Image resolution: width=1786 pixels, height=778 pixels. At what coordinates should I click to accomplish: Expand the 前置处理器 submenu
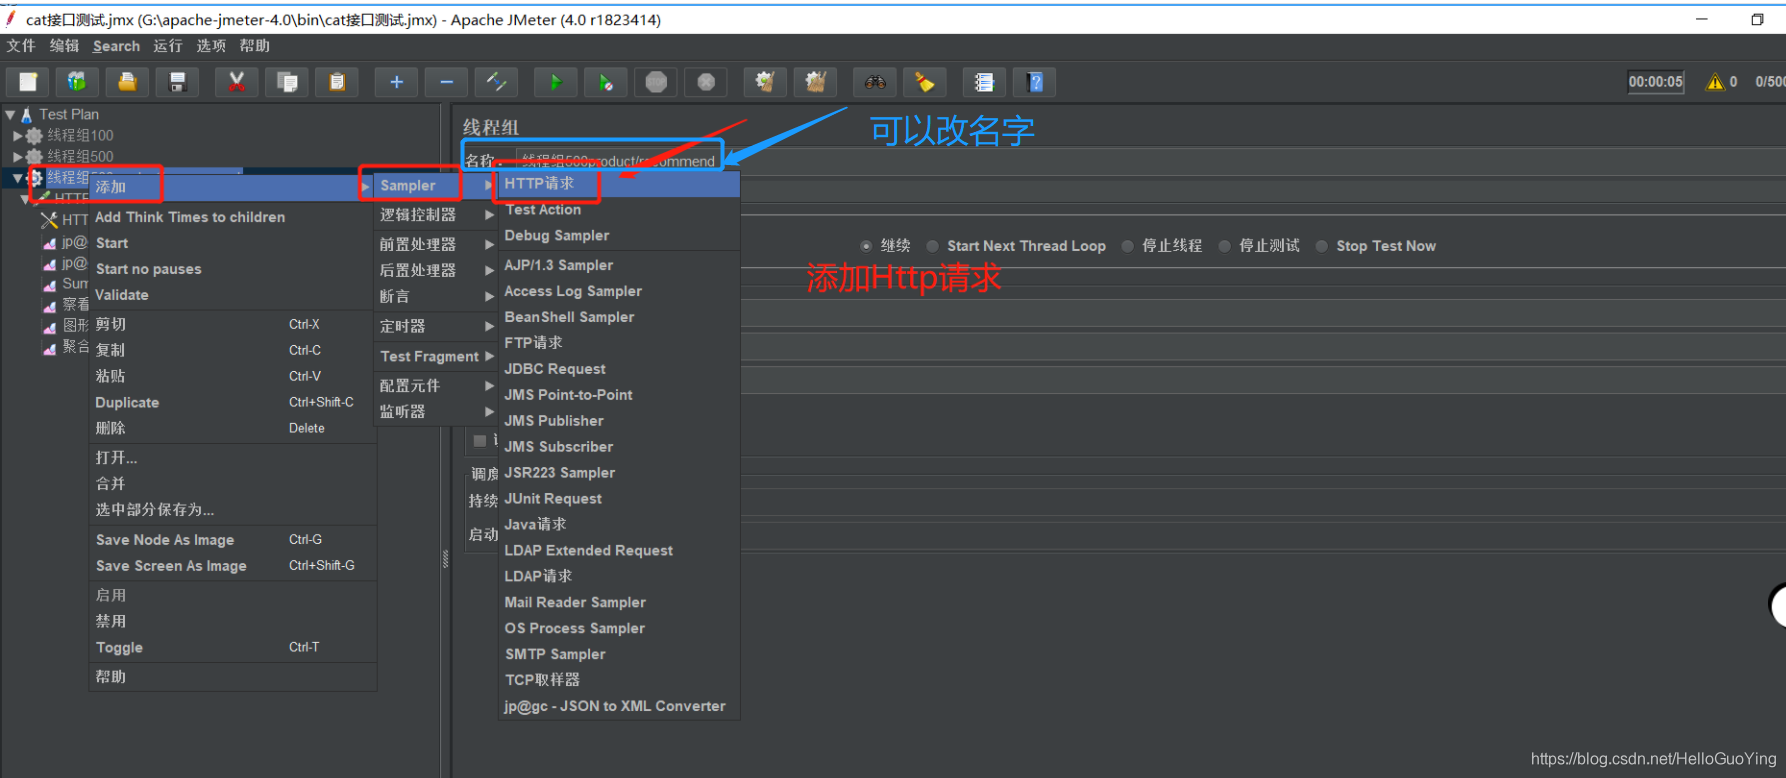[x=437, y=244]
